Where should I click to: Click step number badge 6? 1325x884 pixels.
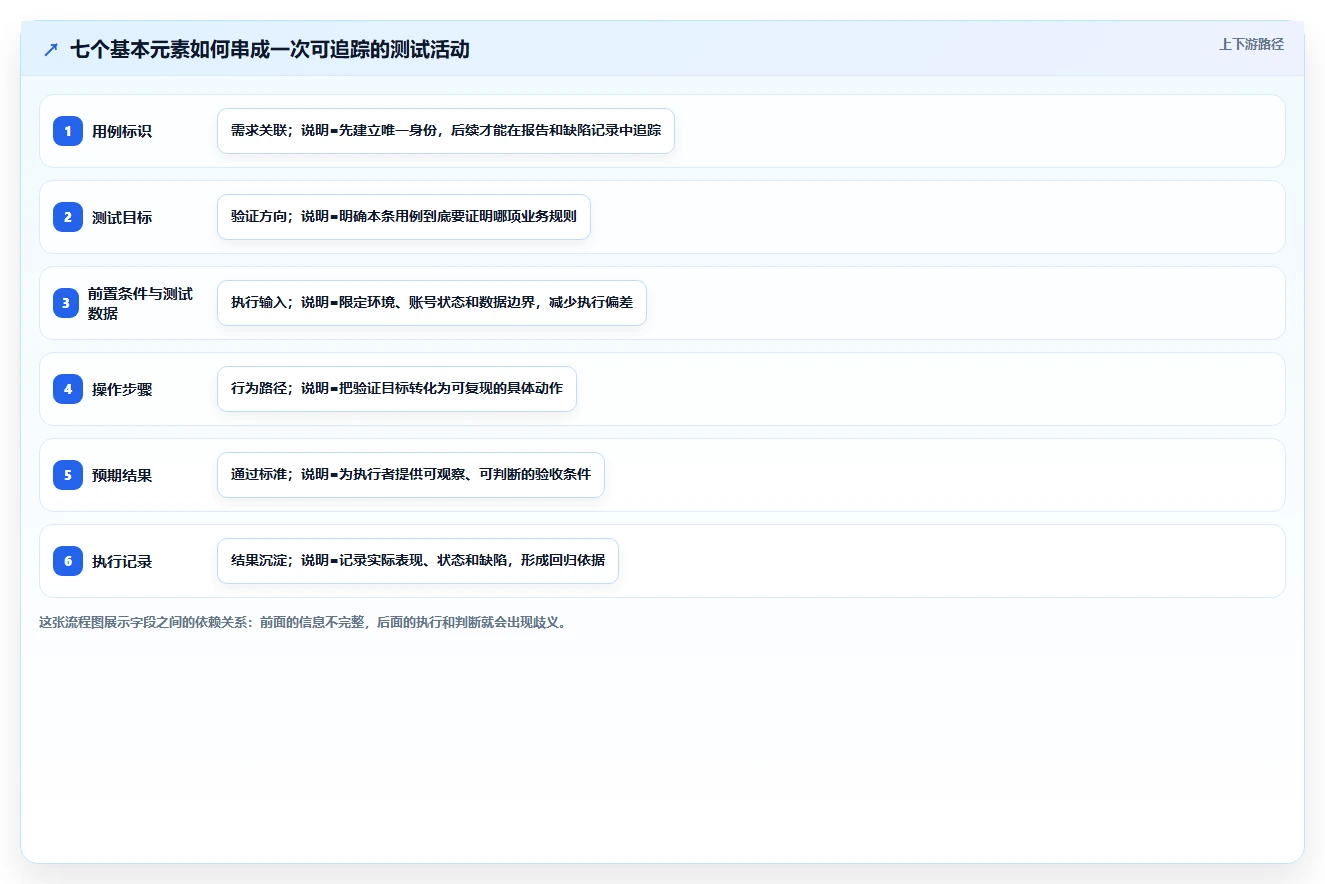[68, 561]
